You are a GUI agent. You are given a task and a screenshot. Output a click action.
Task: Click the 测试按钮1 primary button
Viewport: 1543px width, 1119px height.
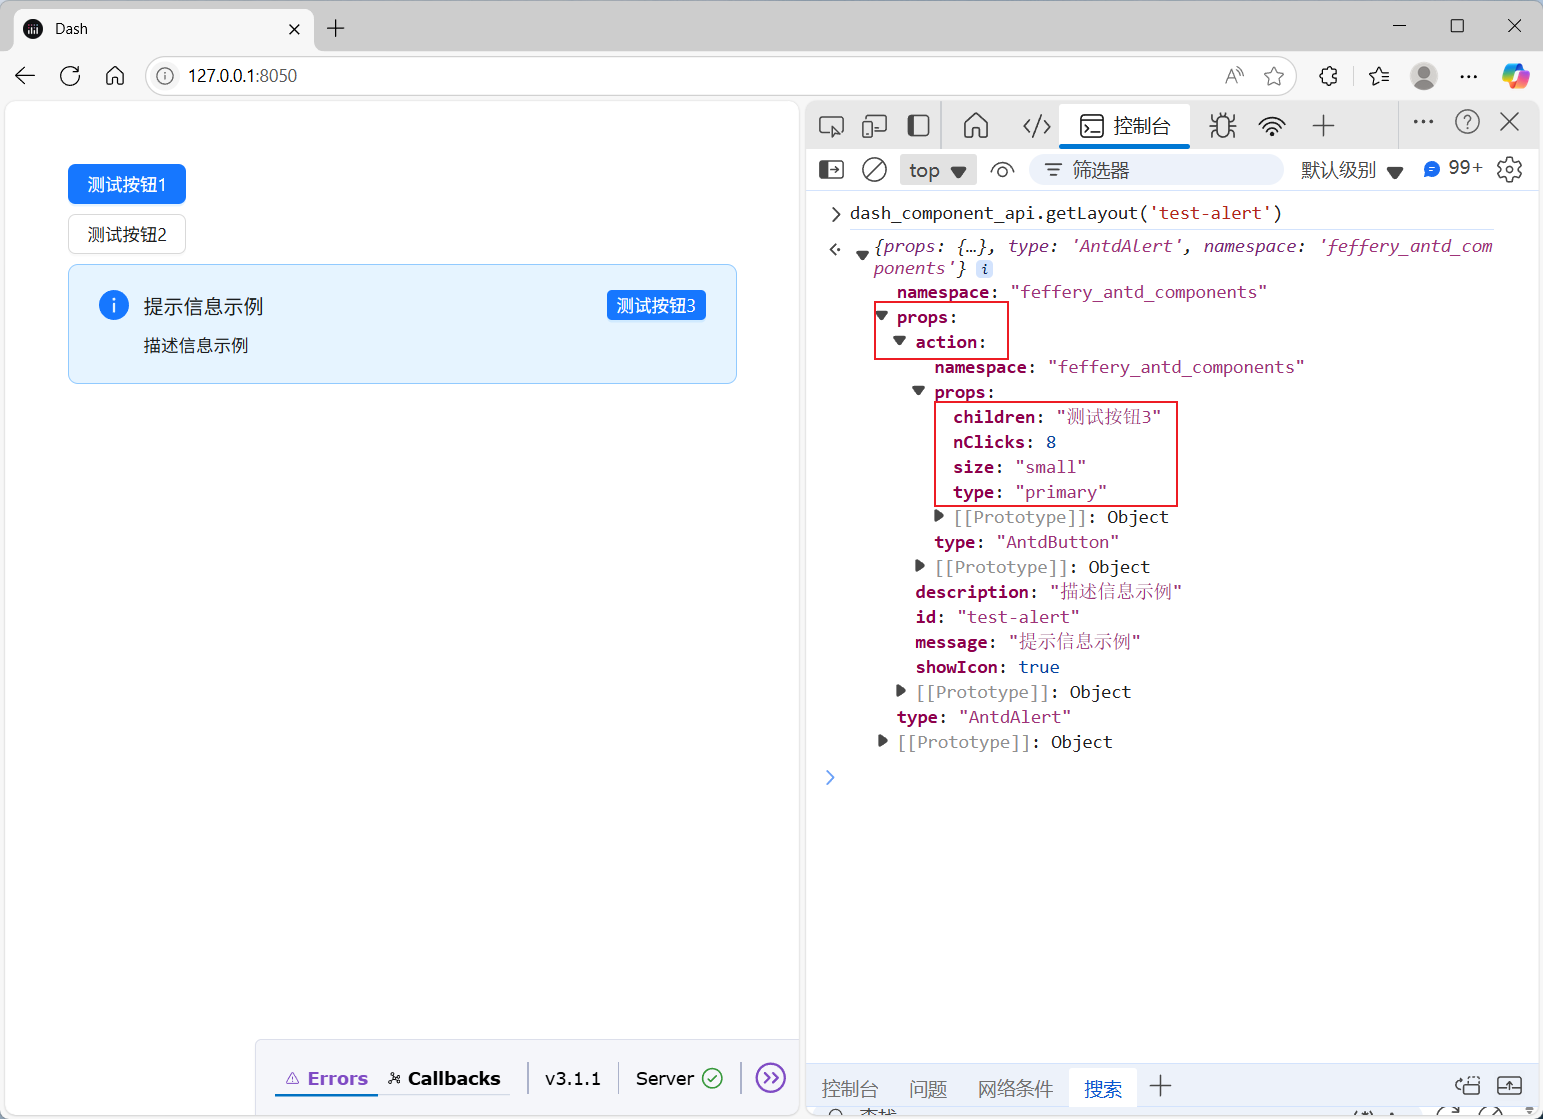(x=127, y=184)
